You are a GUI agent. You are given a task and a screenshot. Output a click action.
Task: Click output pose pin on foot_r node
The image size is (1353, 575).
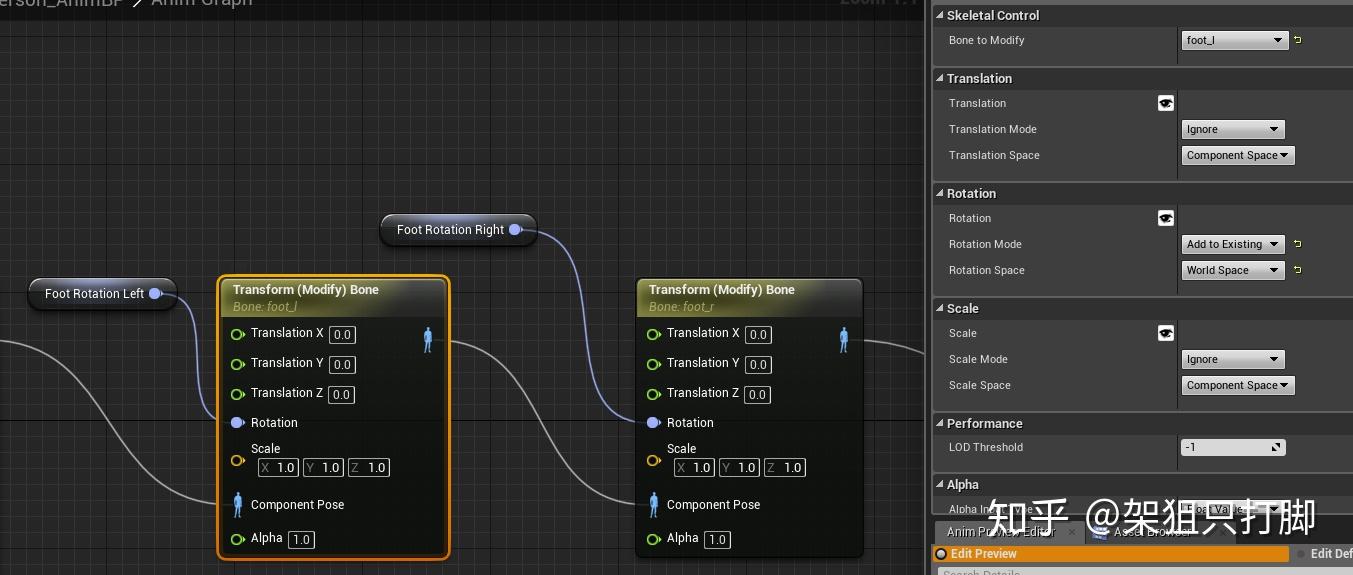(x=844, y=340)
